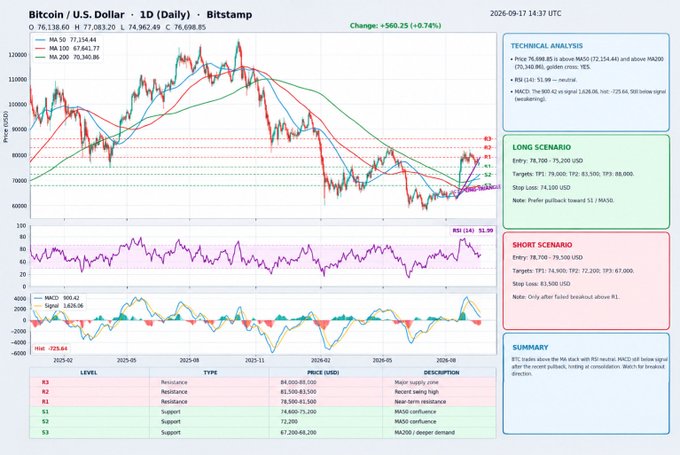Click the TECHNICAL ANALYSIS panel heading

546,46
